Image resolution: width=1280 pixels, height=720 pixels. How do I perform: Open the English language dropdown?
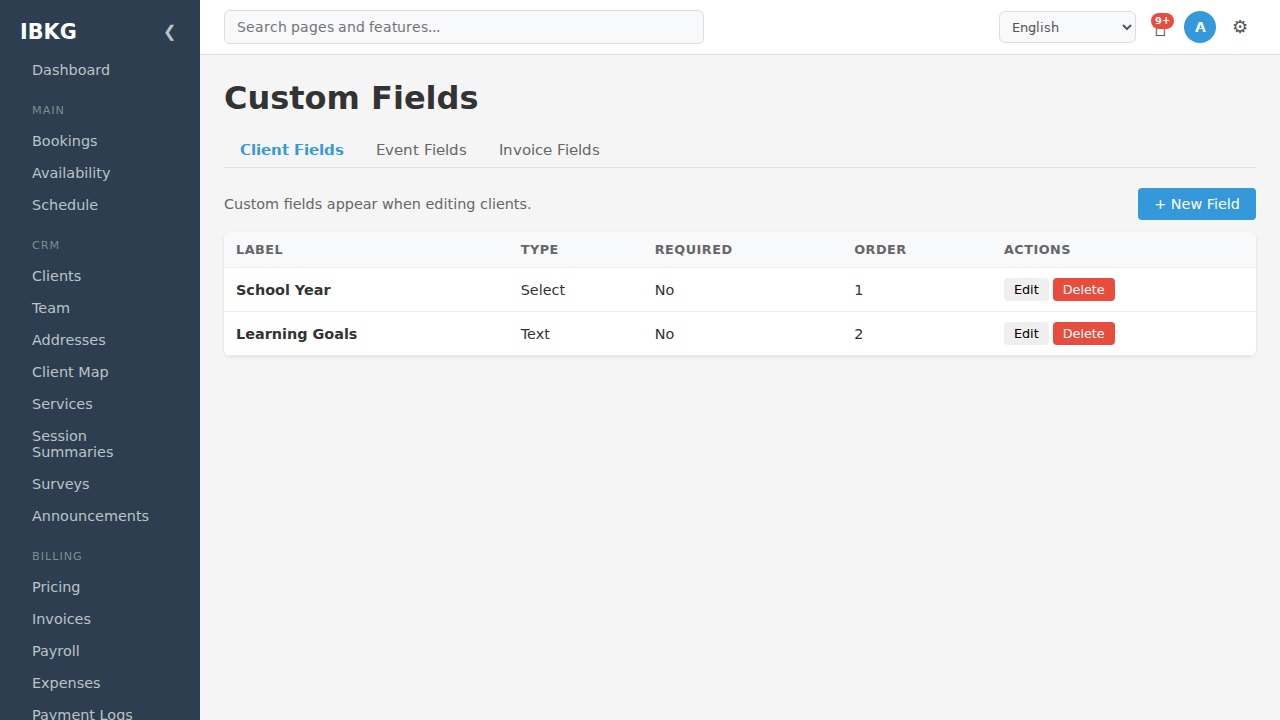pyautogui.click(x=1067, y=27)
